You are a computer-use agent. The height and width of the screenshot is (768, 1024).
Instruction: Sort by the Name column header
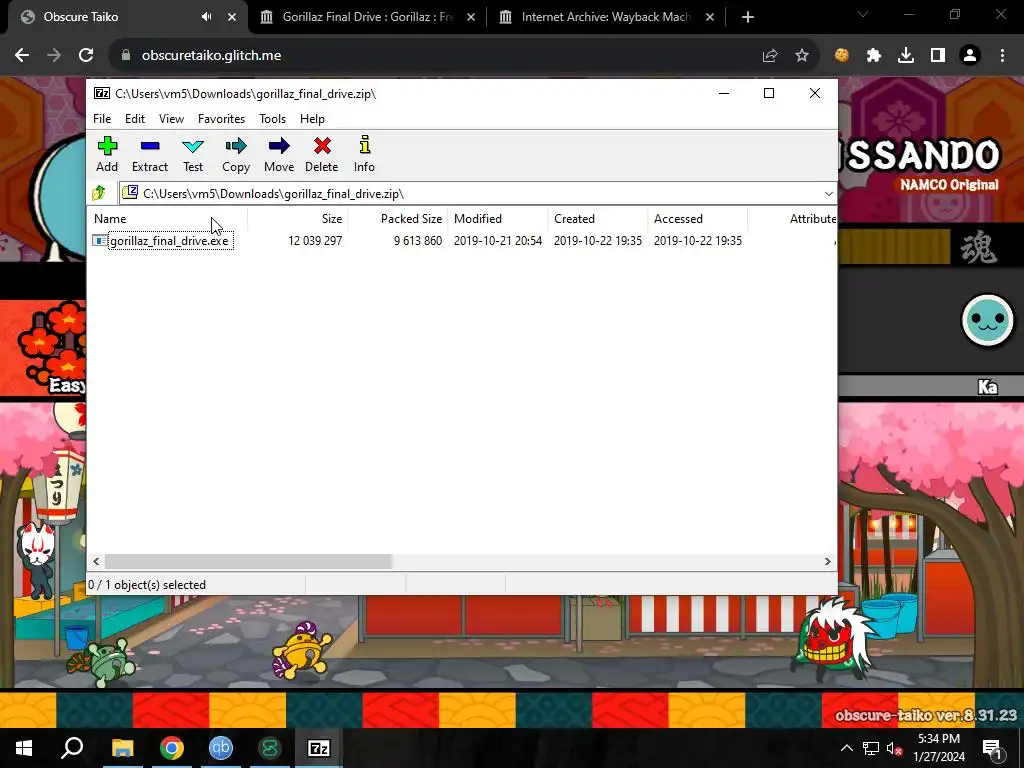click(x=167, y=219)
